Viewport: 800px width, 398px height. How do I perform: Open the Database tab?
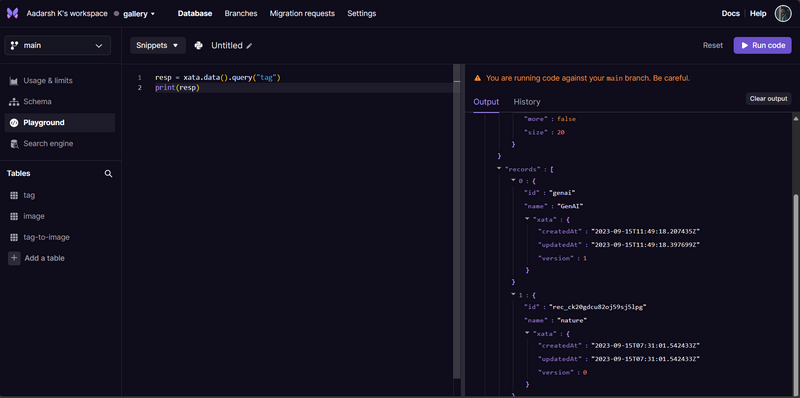click(195, 14)
